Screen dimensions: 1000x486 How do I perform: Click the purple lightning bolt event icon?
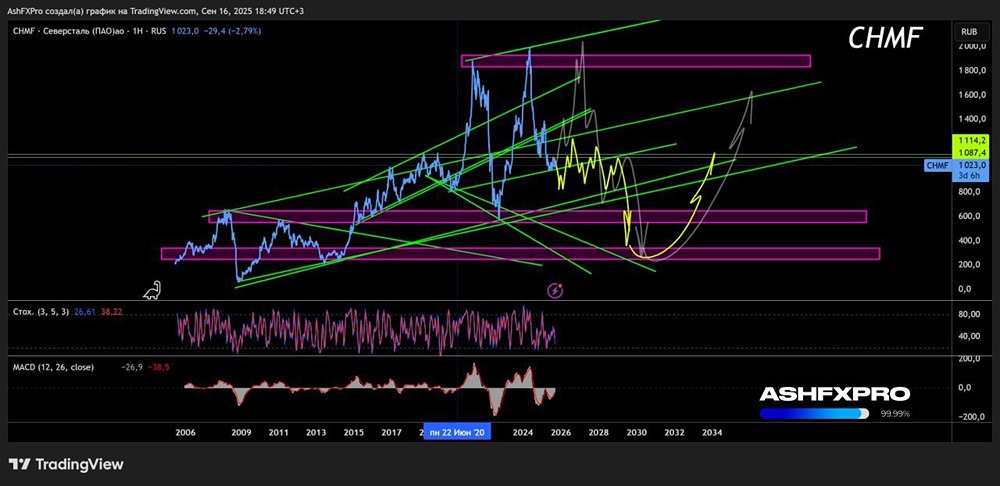click(x=555, y=290)
